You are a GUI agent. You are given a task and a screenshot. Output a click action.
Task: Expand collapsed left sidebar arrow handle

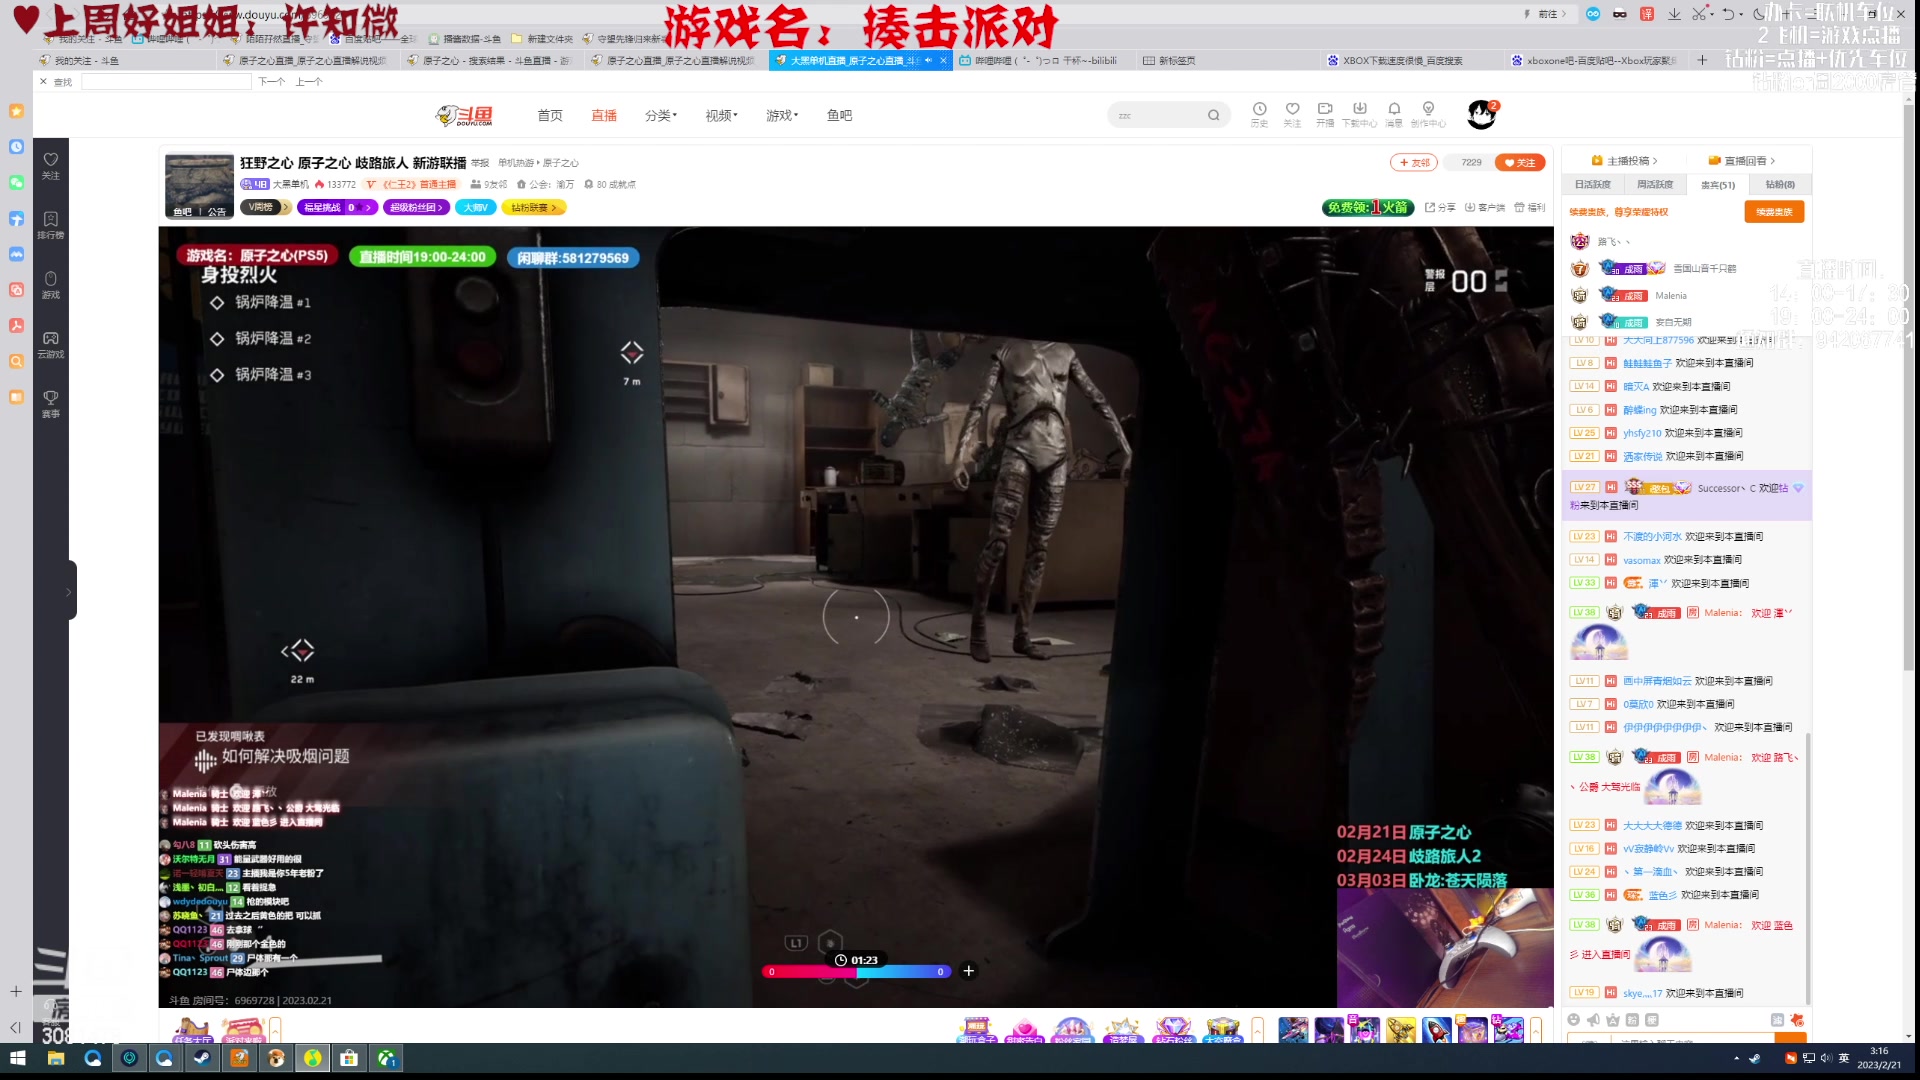[68, 592]
